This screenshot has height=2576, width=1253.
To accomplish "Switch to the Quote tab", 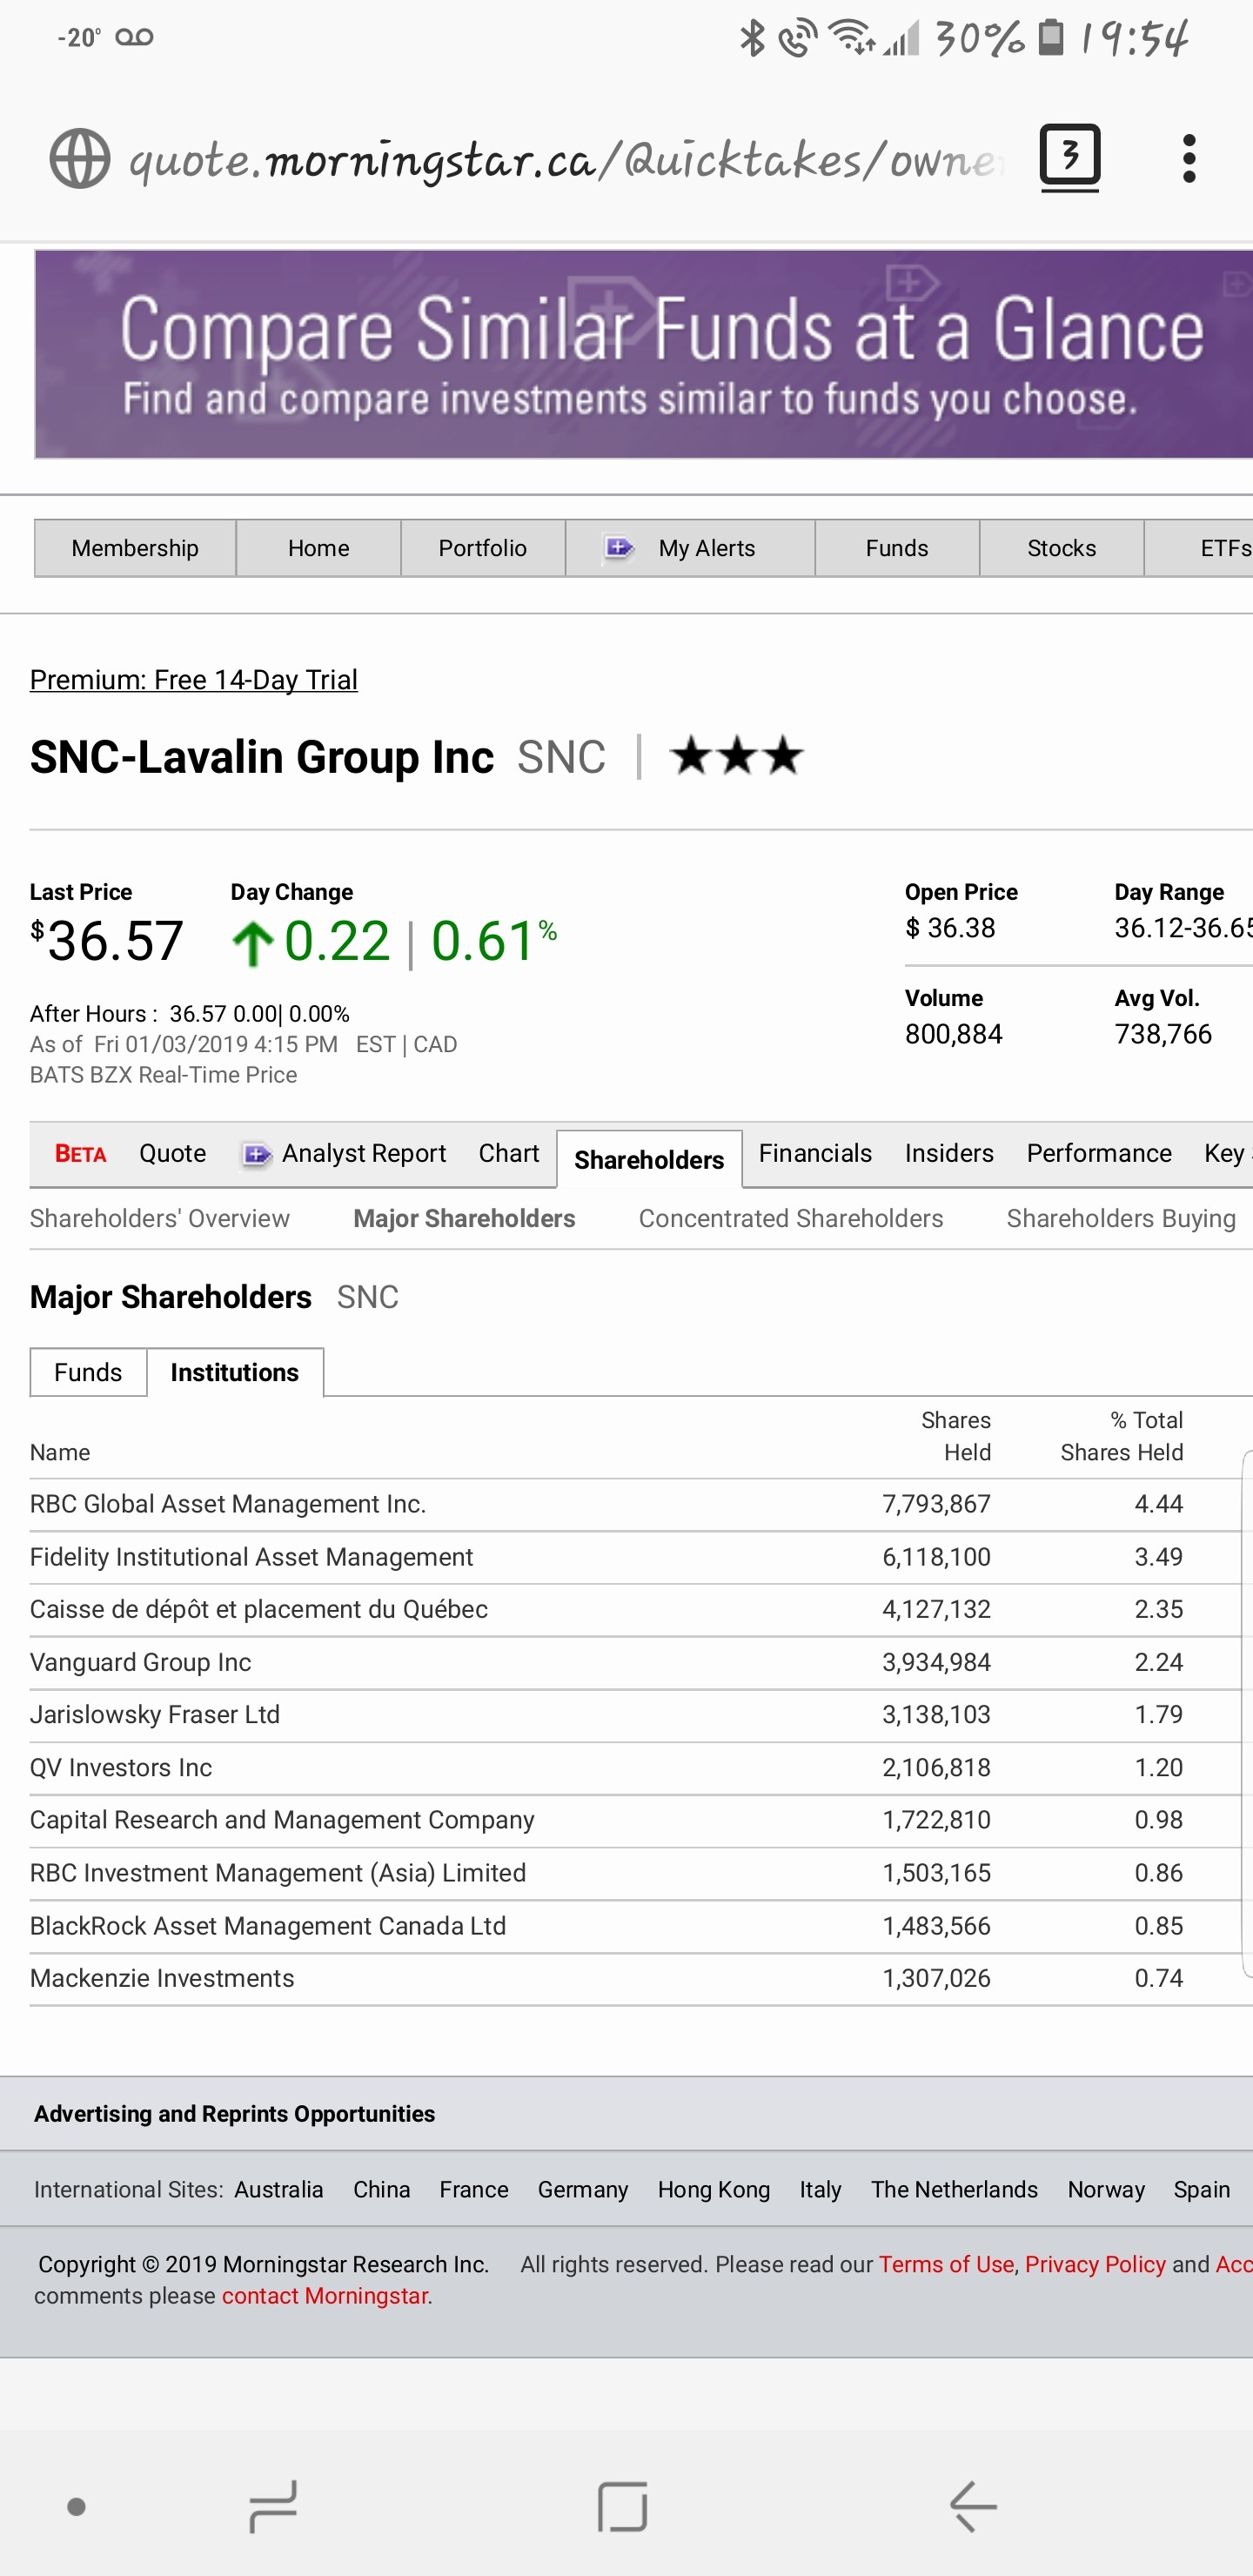I will [x=172, y=1154].
